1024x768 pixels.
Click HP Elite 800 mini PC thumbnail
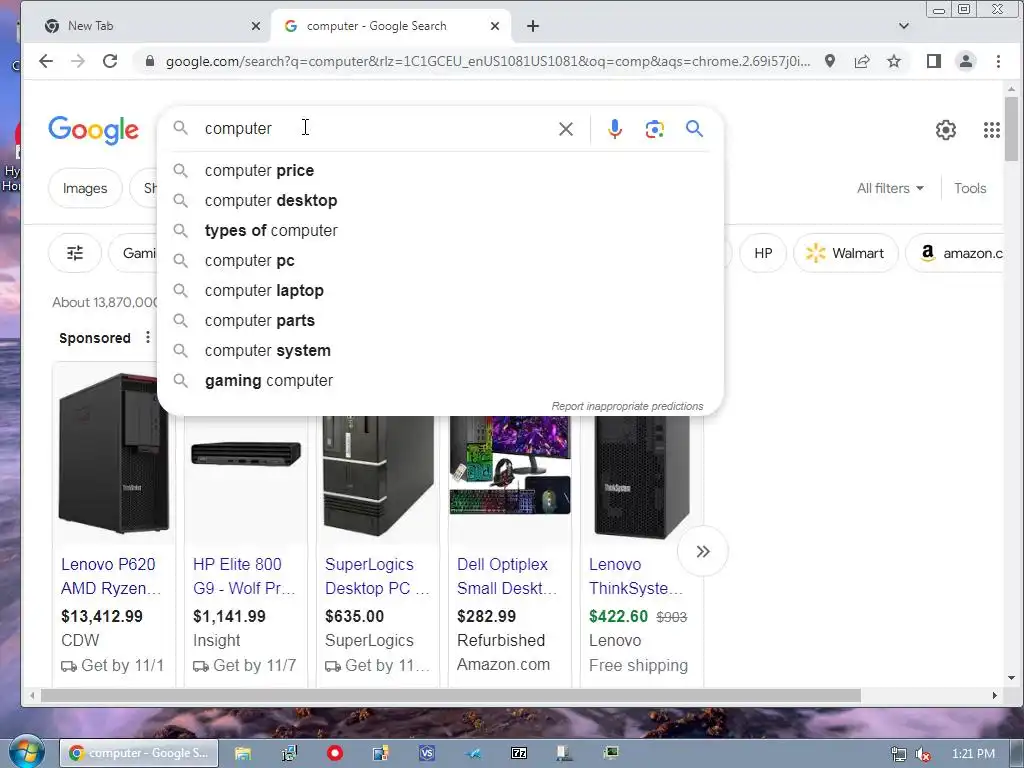(246, 453)
